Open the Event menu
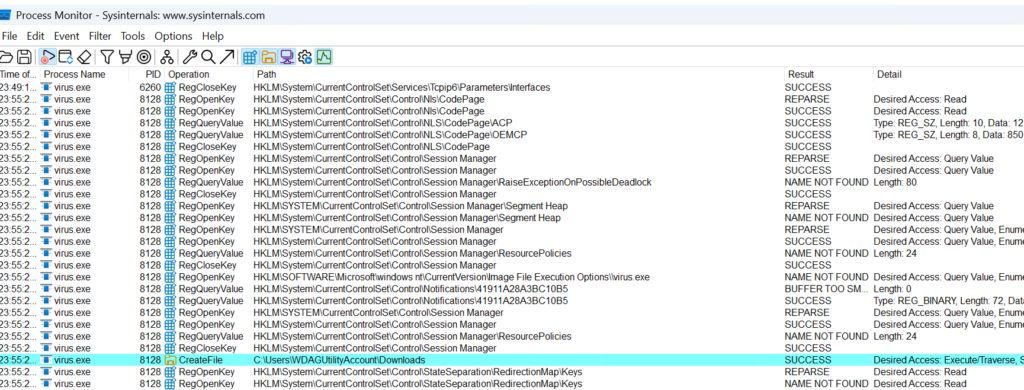1024x390 pixels. click(67, 36)
